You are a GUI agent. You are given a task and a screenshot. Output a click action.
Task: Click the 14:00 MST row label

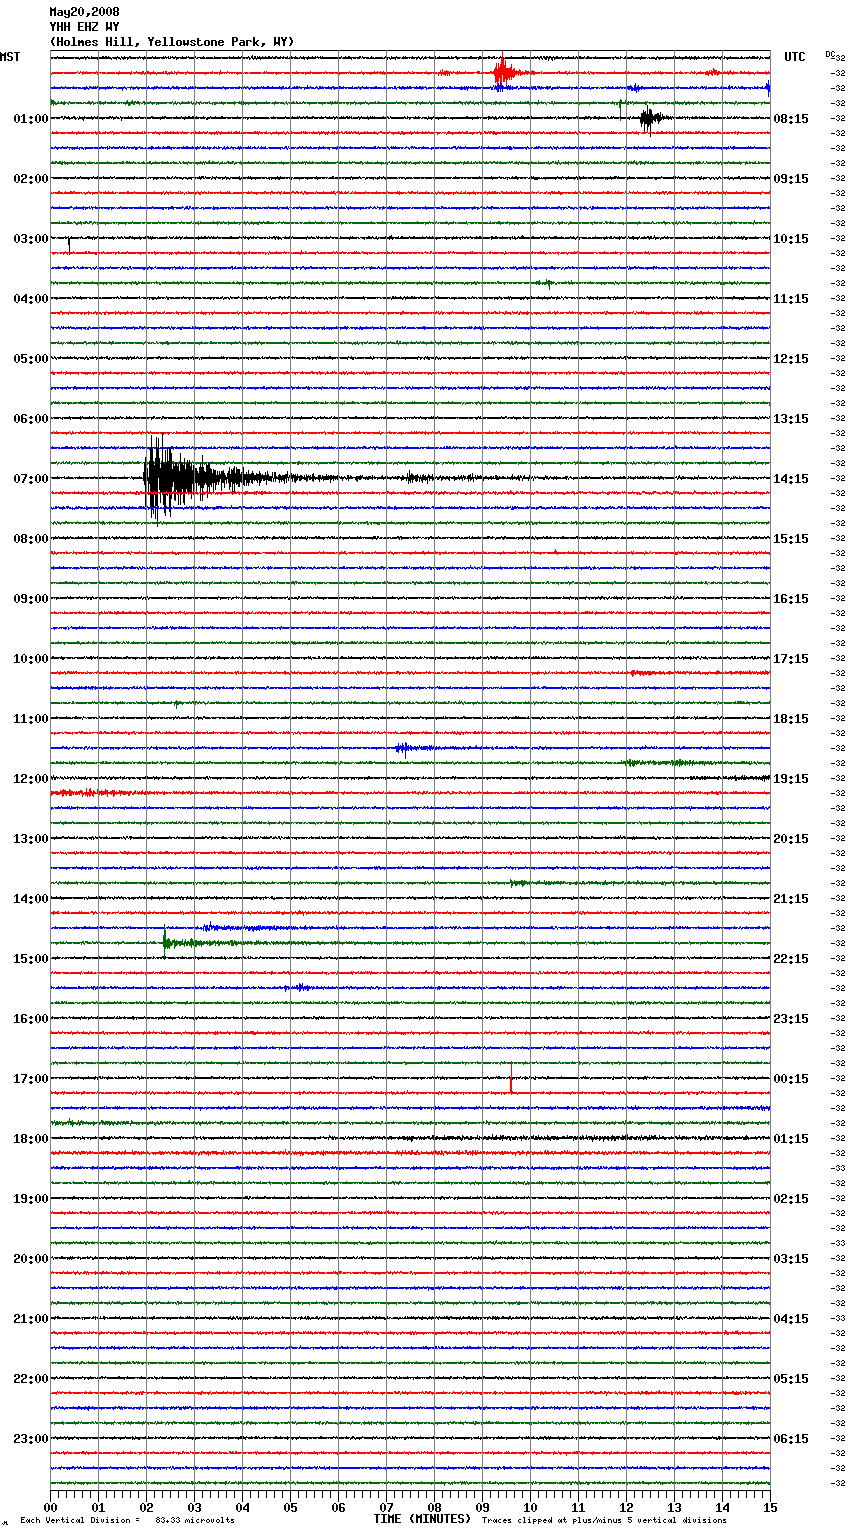pyautogui.click(x=31, y=899)
